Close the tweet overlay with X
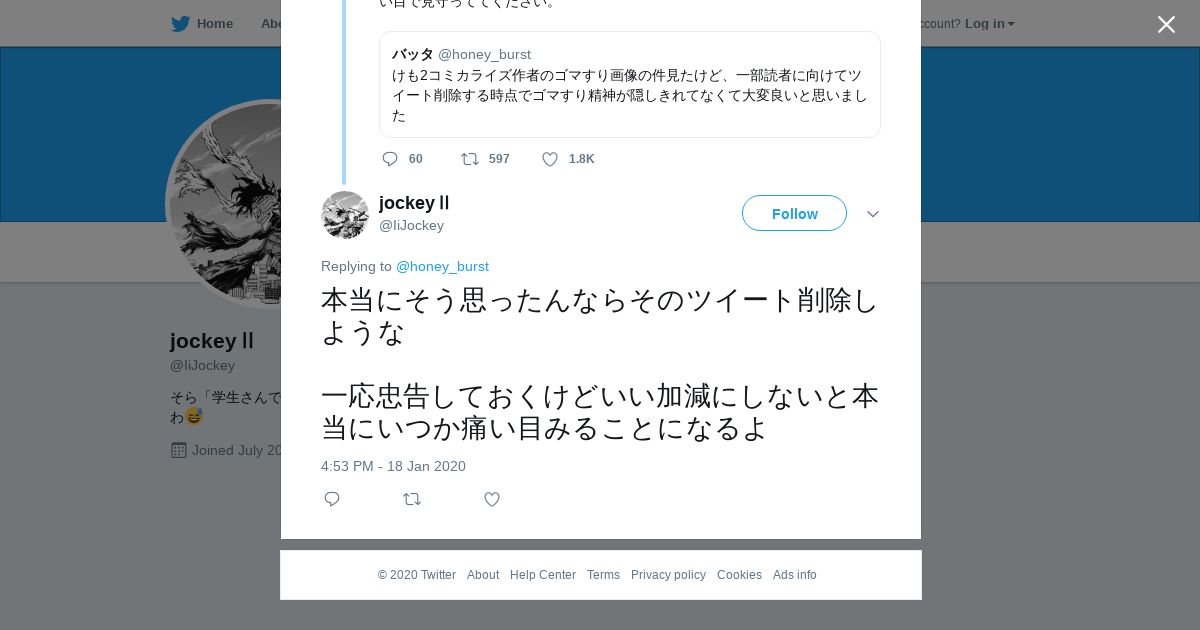The height and width of the screenshot is (630, 1200). [x=1166, y=25]
